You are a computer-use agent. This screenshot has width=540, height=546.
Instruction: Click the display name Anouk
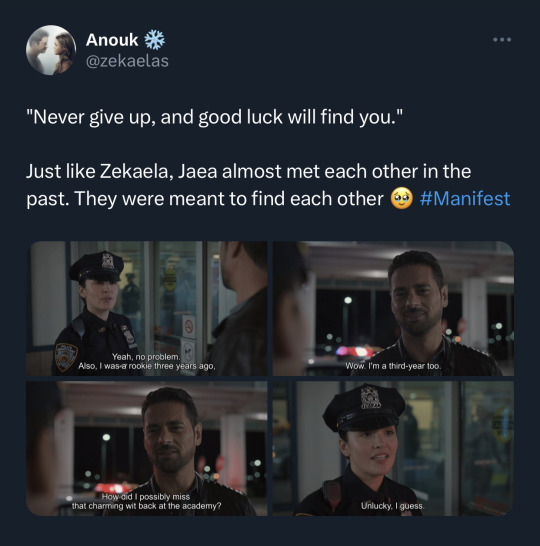[112, 40]
